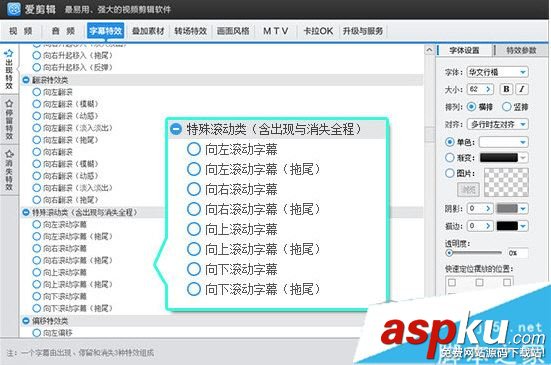This screenshot has width=551, height=365.
Task: Toggle italic I formatting
Action: [x=522, y=89]
